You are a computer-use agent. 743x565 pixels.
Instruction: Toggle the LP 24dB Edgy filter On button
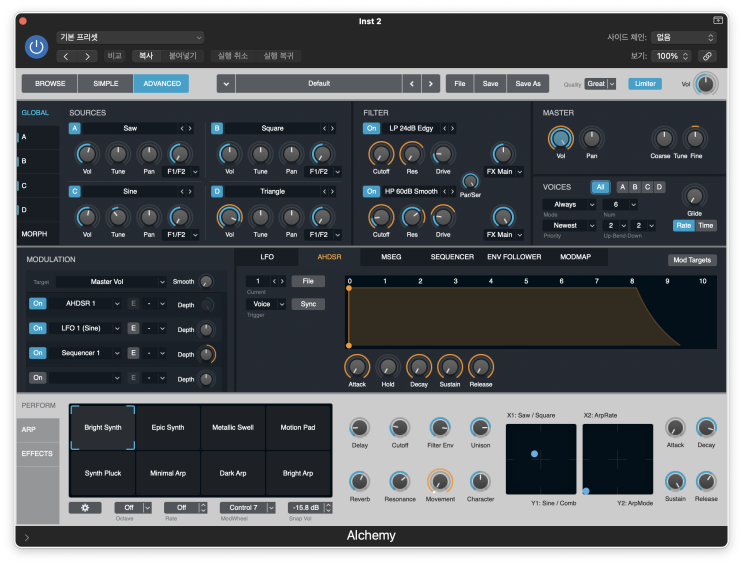coord(372,128)
